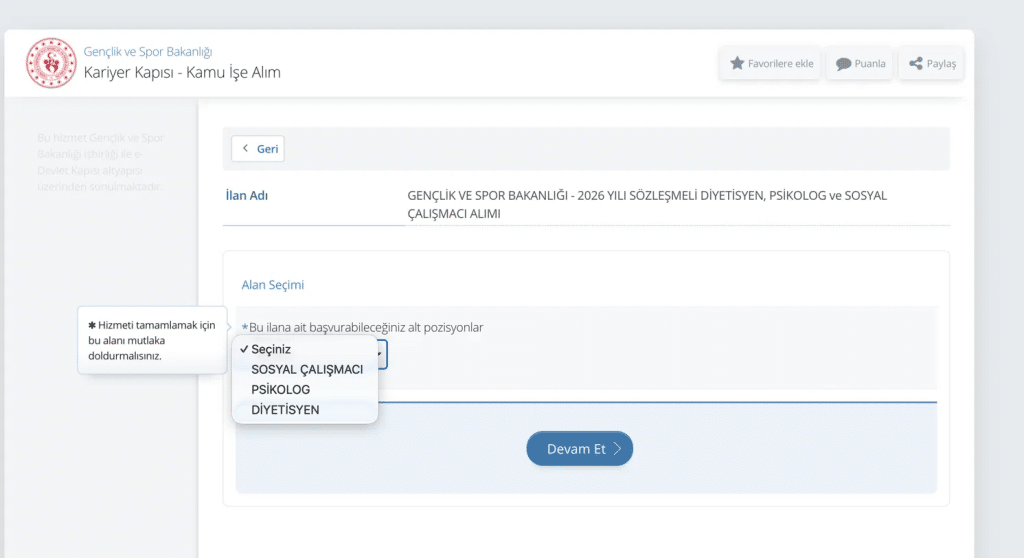Screen dimensions: 1024x558
Task: Add service to favorites with Favorilere ekle
Action: [770, 63]
